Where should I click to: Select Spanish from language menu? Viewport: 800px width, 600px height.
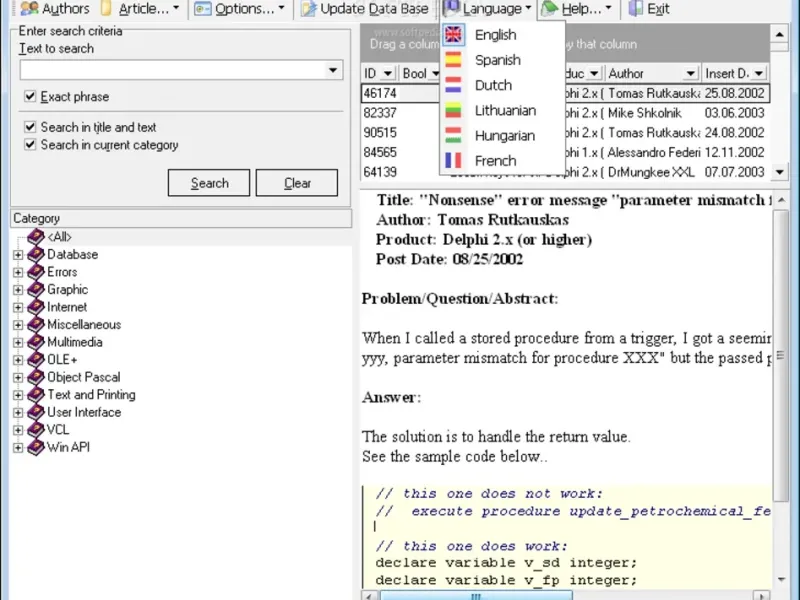click(503, 60)
